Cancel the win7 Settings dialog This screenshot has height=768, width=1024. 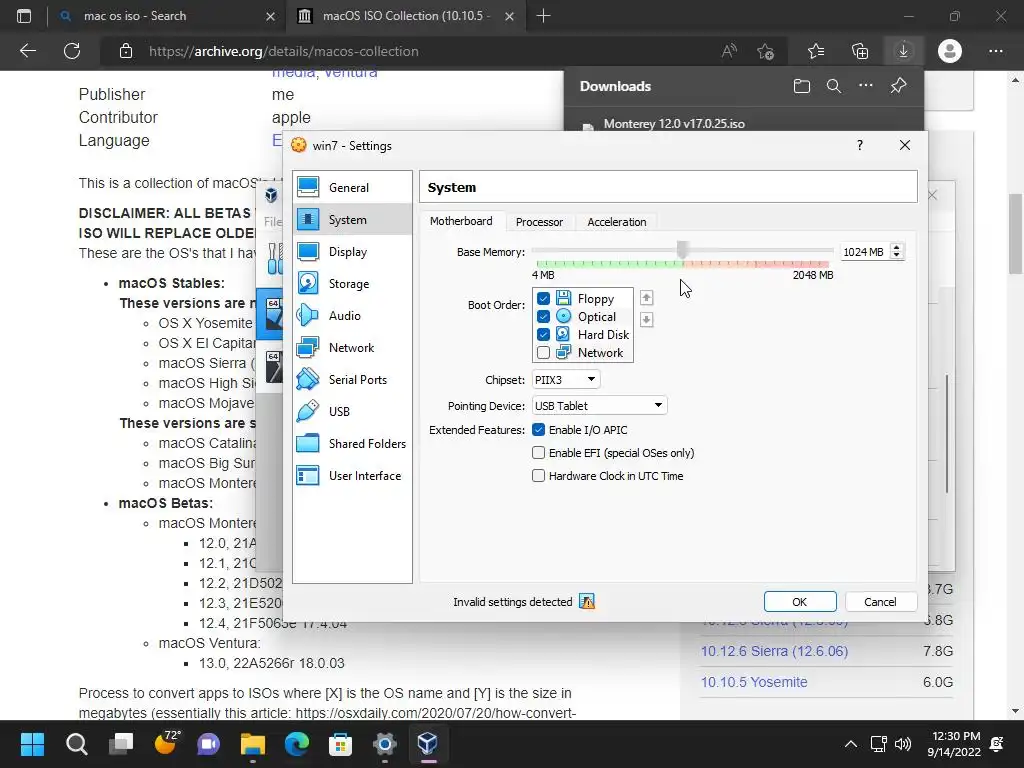pyautogui.click(x=880, y=601)
